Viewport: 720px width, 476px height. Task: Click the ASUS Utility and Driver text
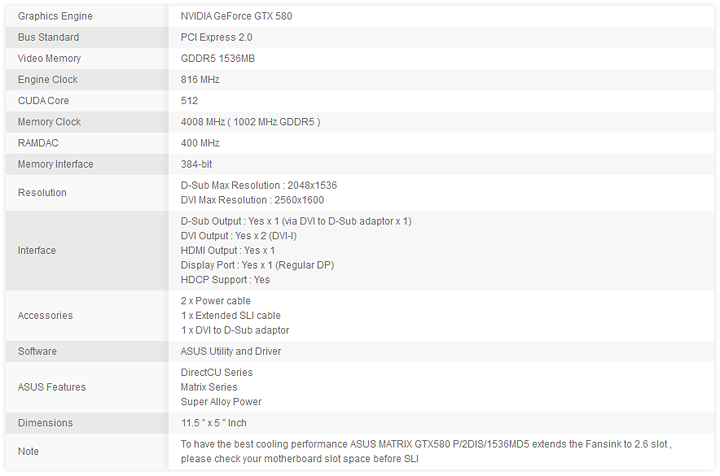click(231, 351)
